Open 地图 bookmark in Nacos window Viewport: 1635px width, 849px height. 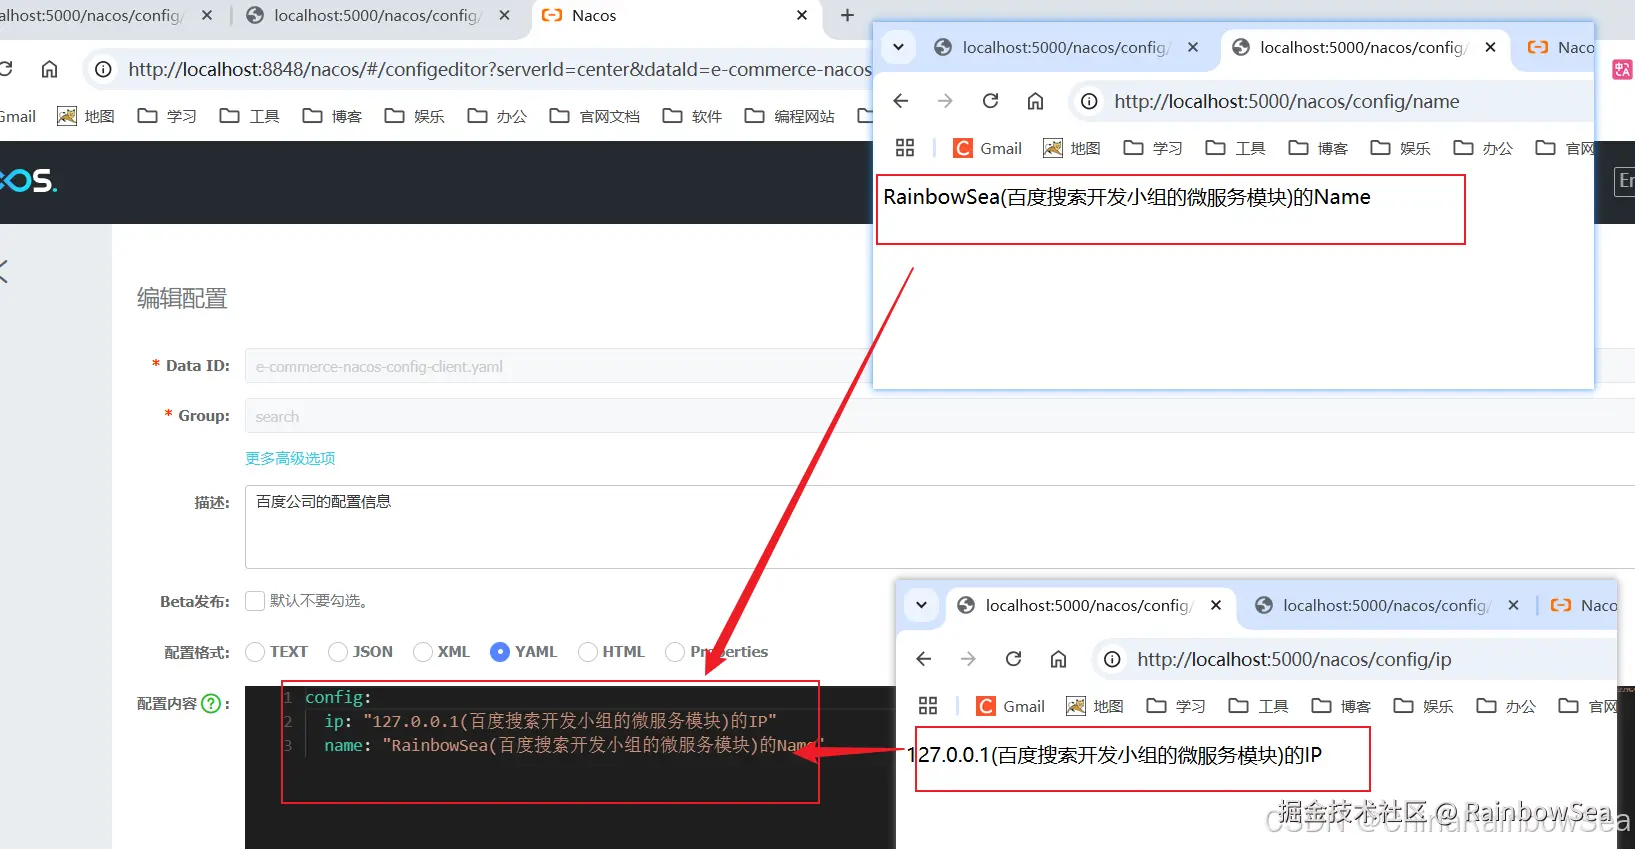86,116
